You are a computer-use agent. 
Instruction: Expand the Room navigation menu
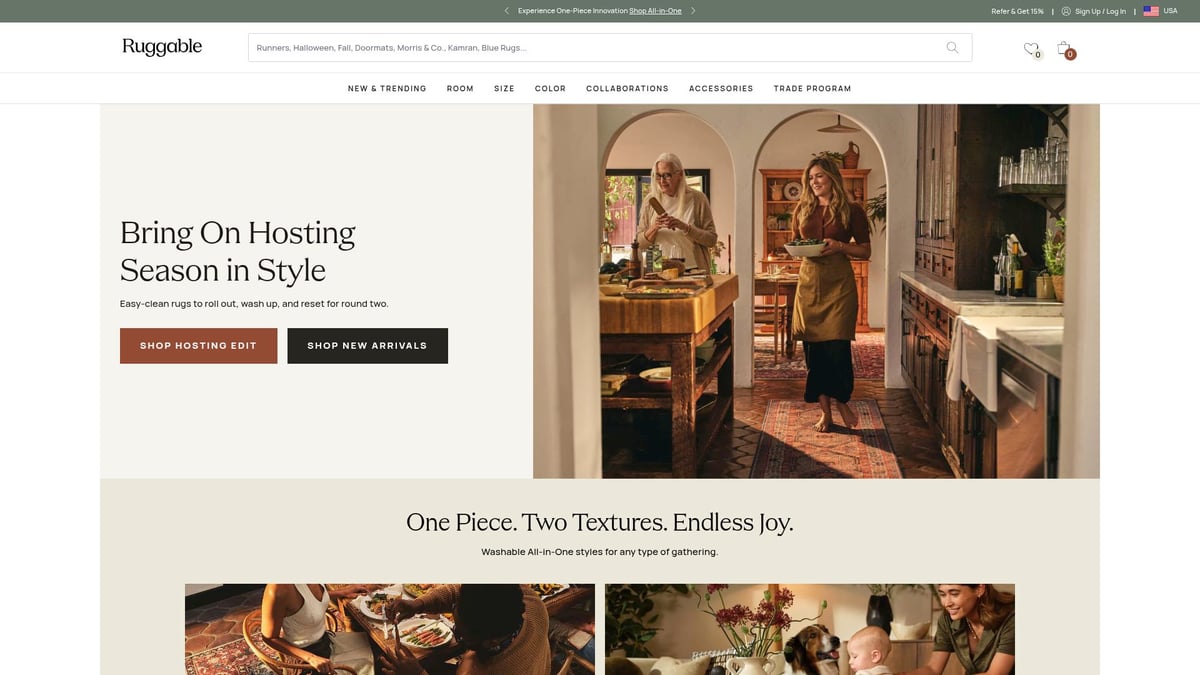tap(460, 88)
